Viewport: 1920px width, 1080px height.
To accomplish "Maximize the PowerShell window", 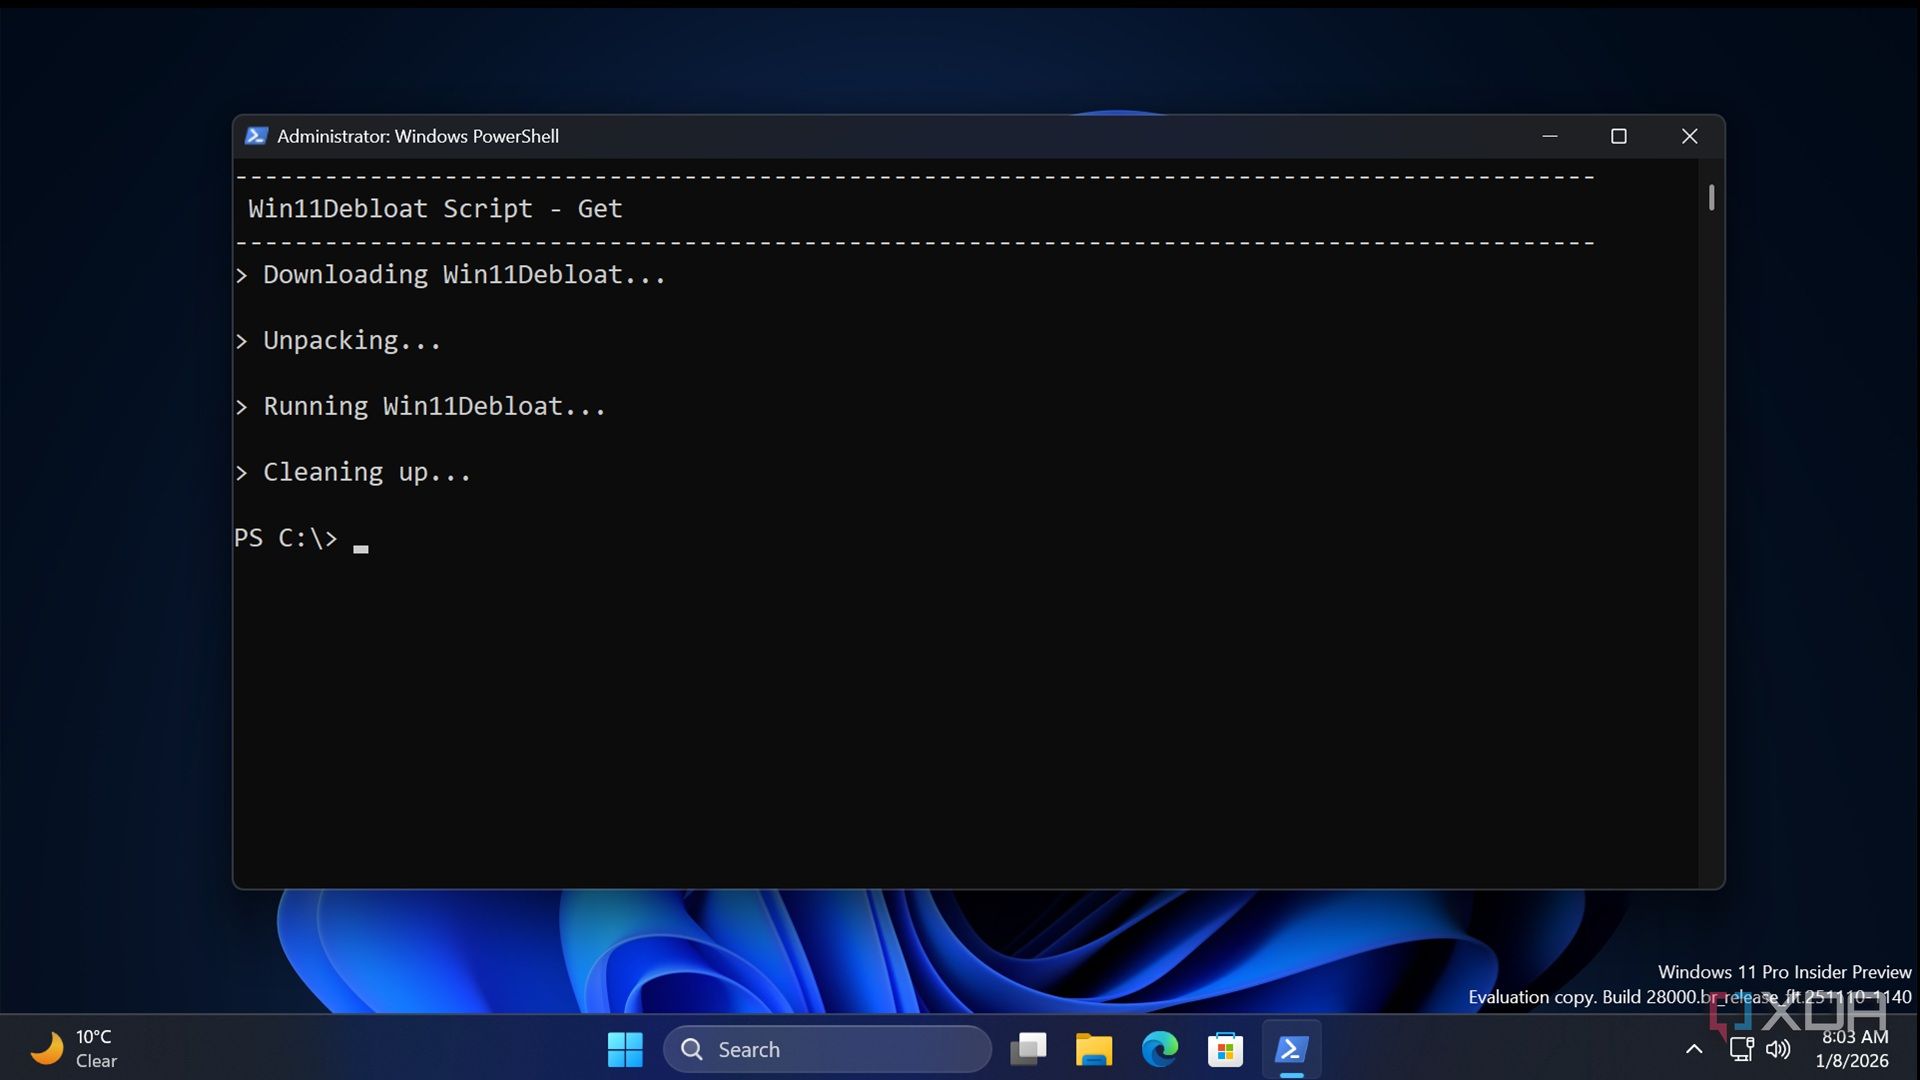I will tap(1619, 136).
